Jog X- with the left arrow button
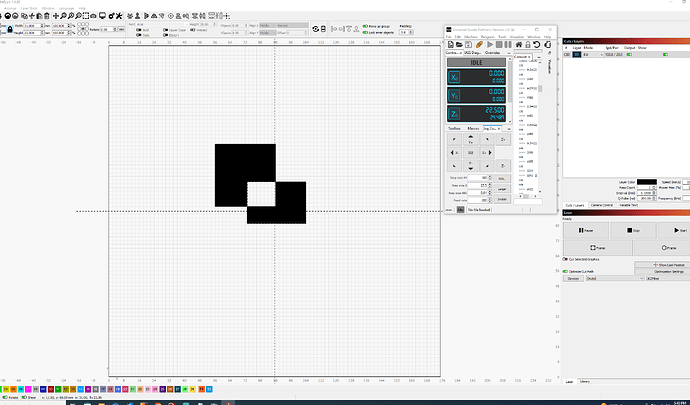 pyautogui.click(x=455, y=152)
